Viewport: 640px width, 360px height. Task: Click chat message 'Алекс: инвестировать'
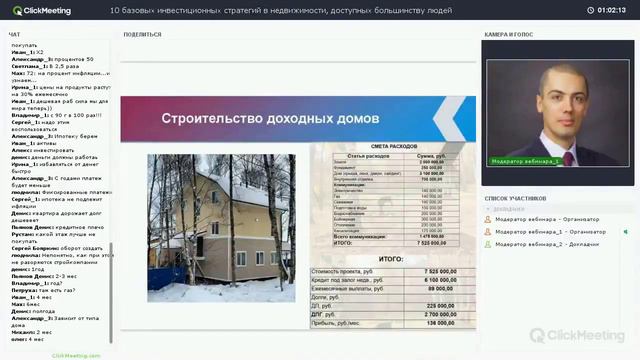(43, 150)
